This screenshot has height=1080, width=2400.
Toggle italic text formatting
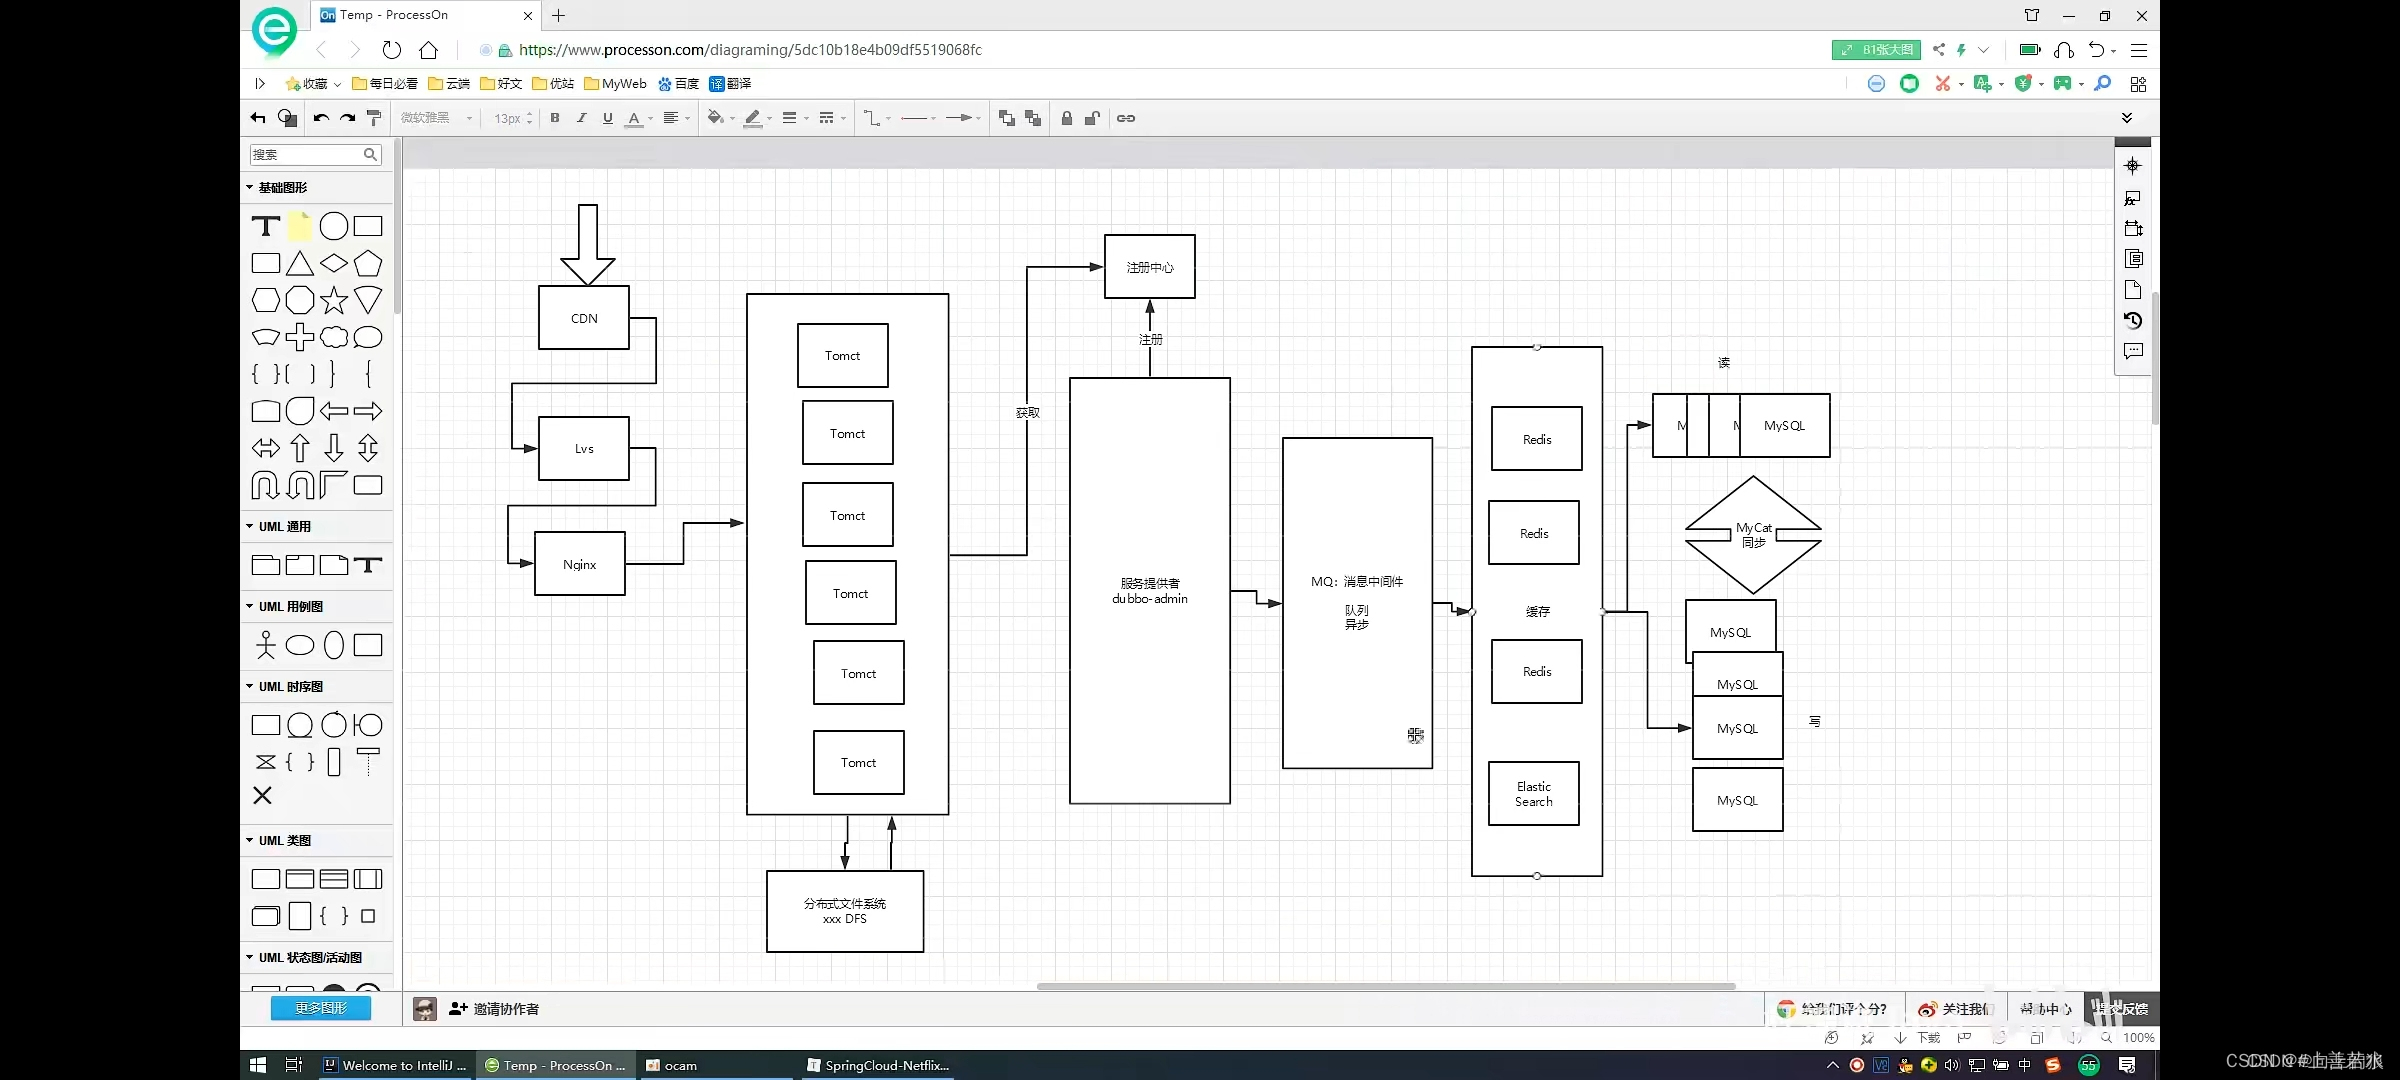pyautogui.click(x=581, y=118)
